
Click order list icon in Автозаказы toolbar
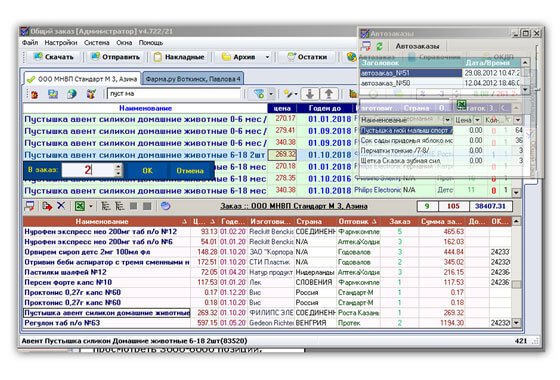(366, 46)
